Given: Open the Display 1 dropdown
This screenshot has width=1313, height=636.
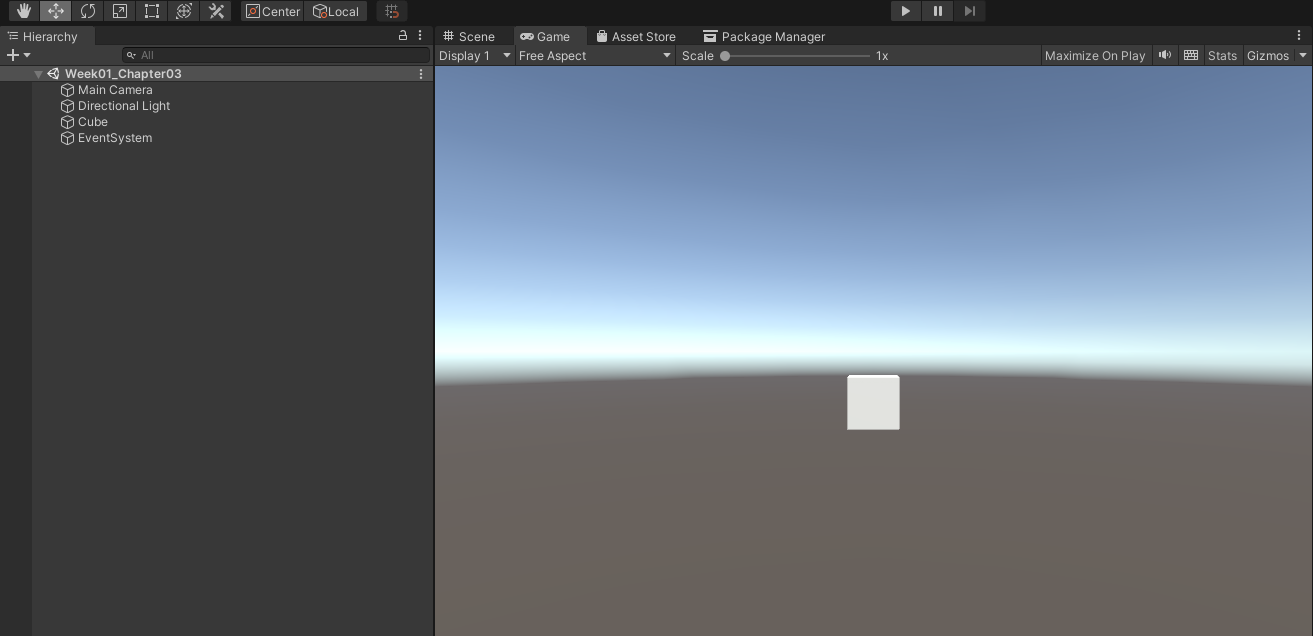Looking at the screenshot, I should 475,55.
